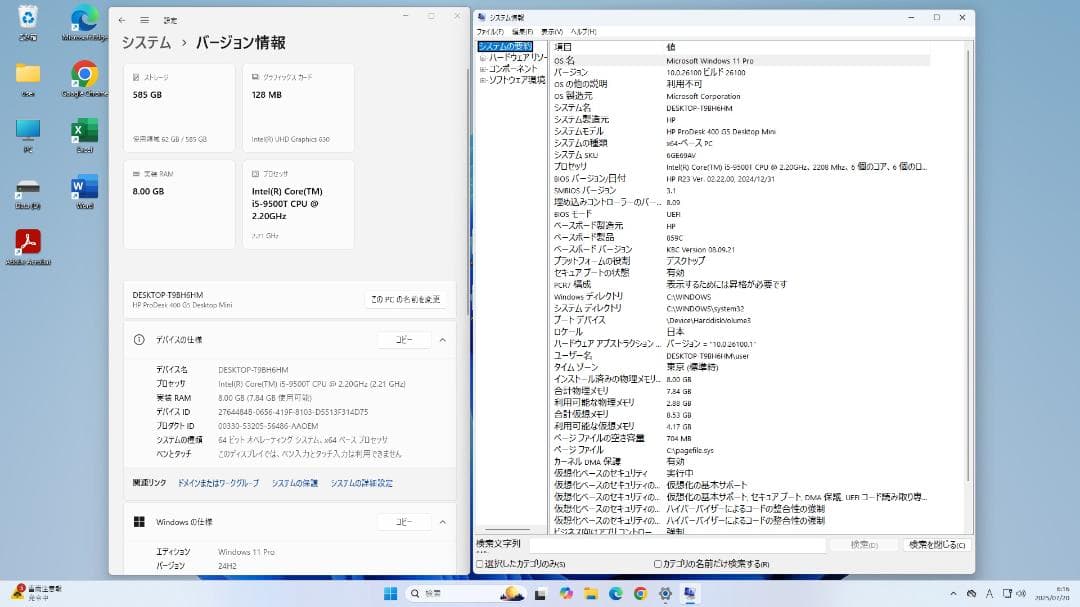This screenshot has height=607, width=1080.
Task: Open the Settings gear icon on the taskbar
Action: [x=663, y=592]
